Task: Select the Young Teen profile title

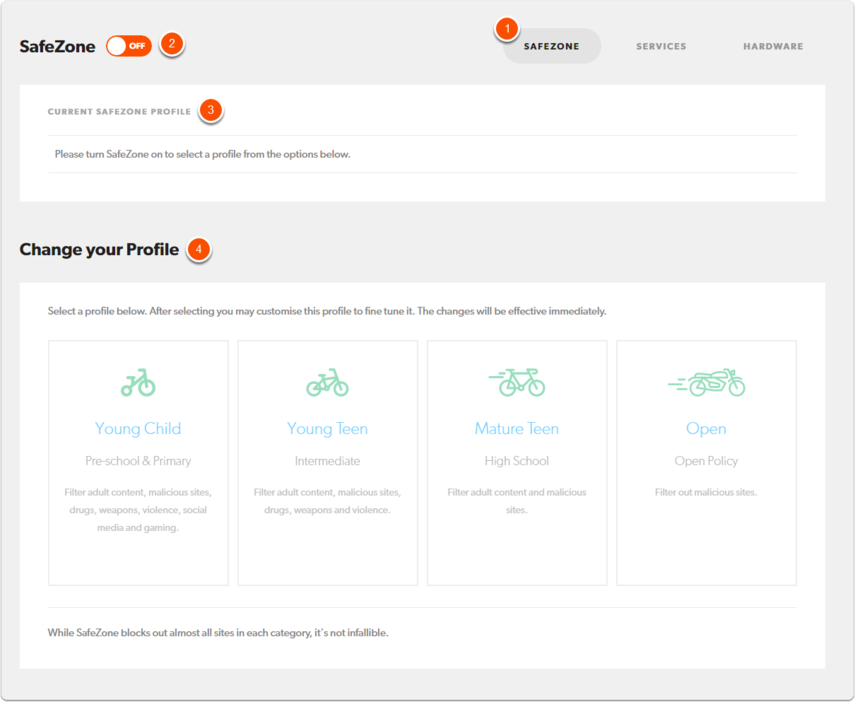Action: click(x=327, y=429)
